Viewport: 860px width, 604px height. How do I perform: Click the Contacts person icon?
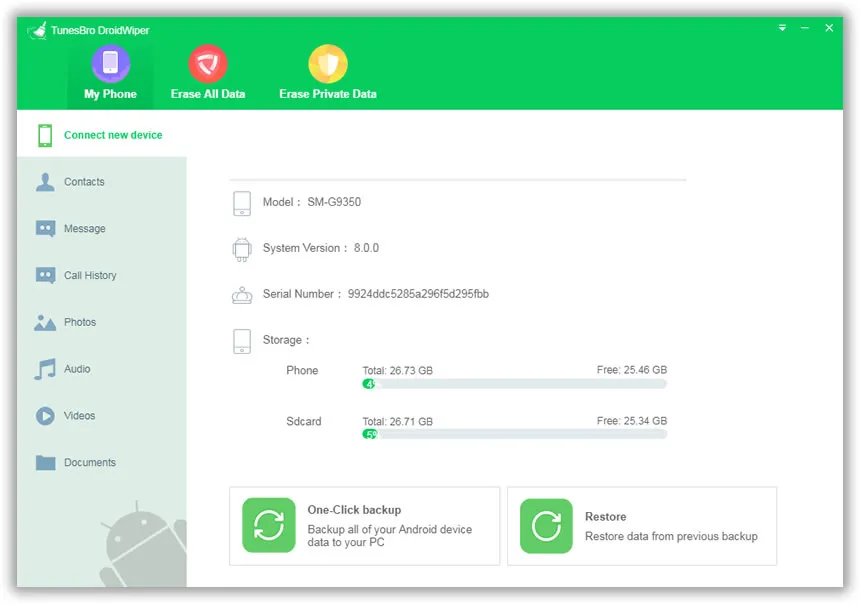(x=45, y=182)
